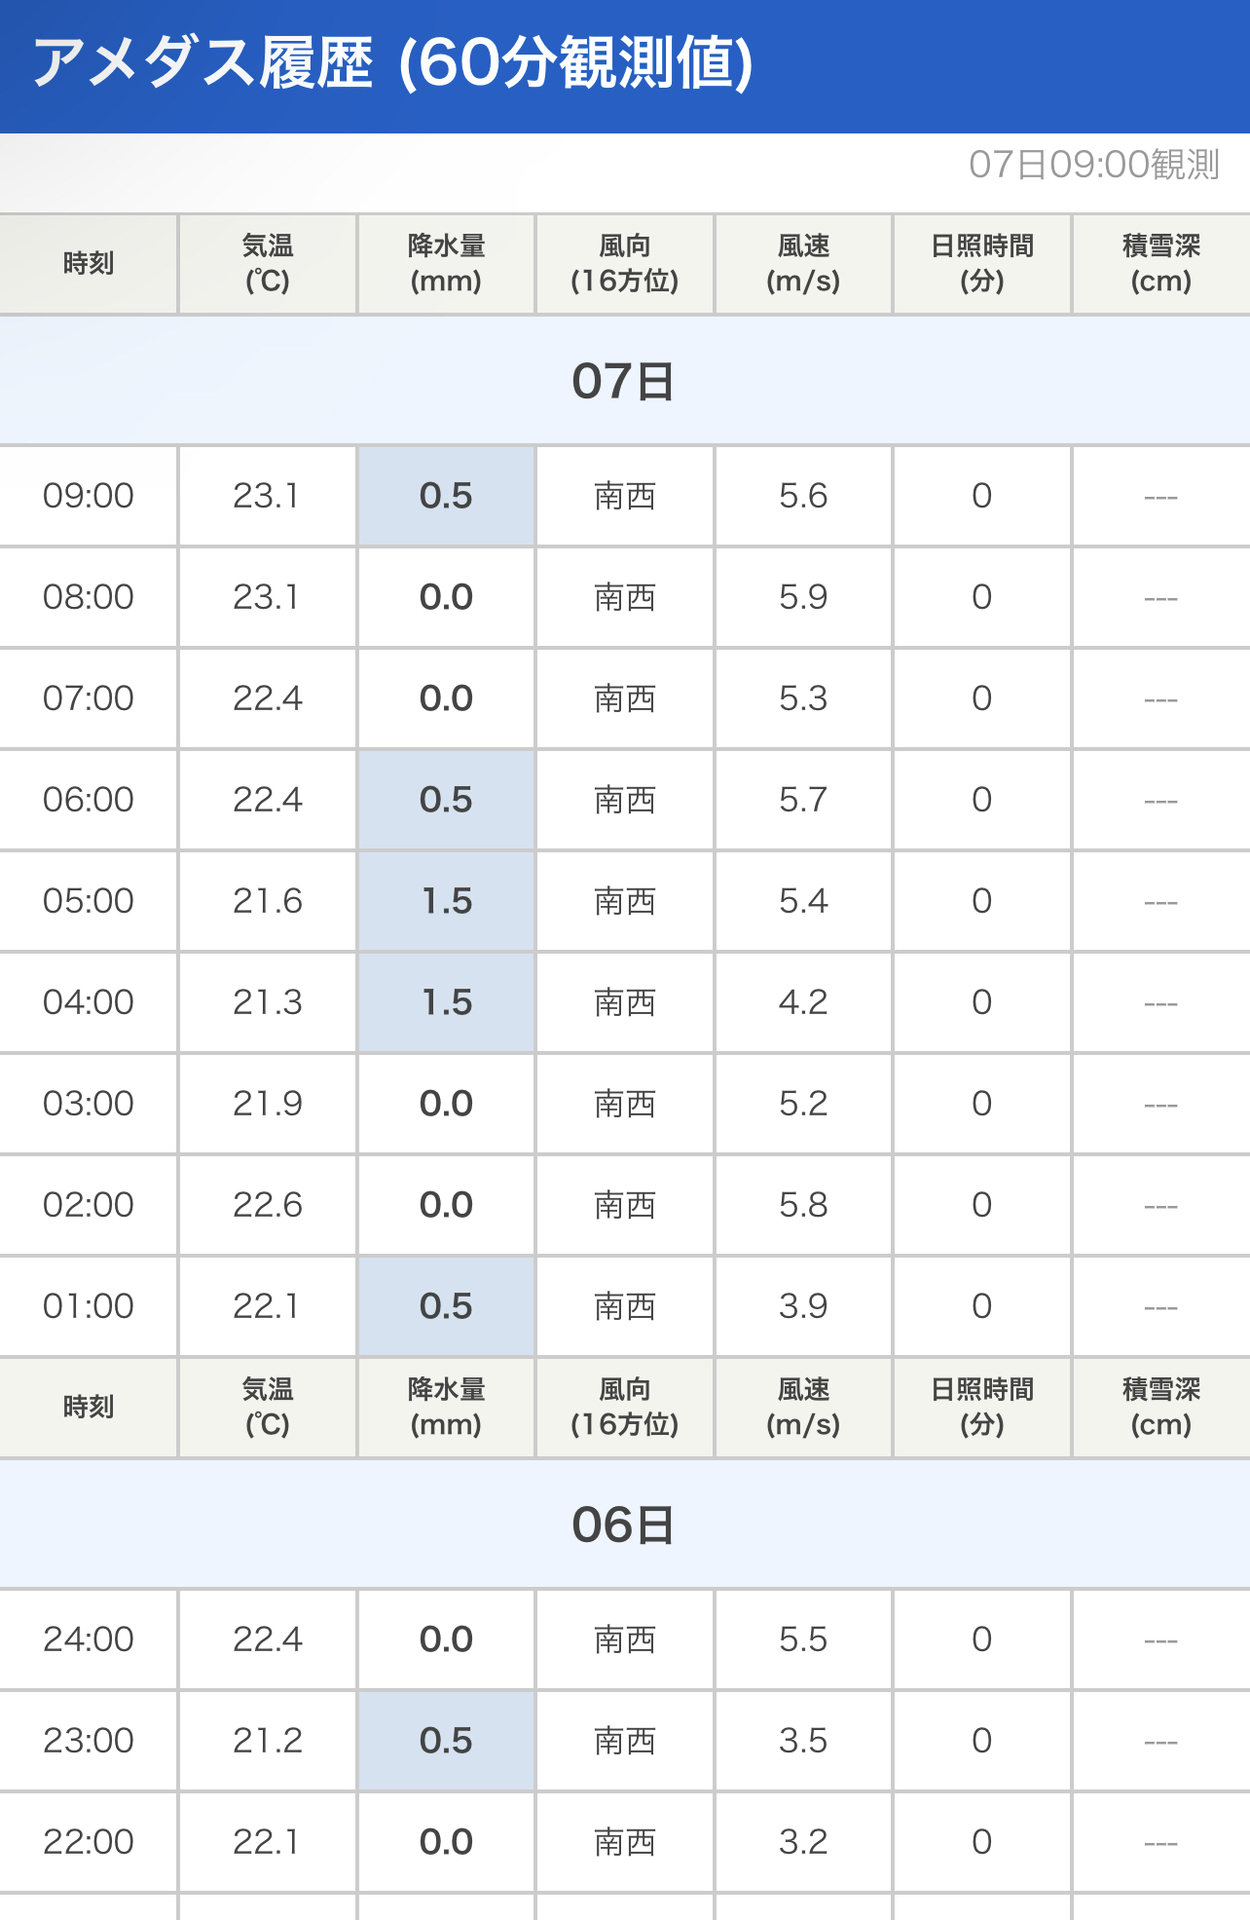The height and width of the screenshot is (1920, 1250).
Task: Select the 06日 date section row
Action: (x=625, y=1525)
